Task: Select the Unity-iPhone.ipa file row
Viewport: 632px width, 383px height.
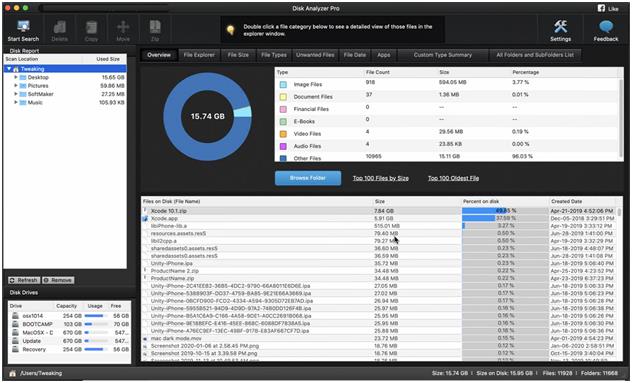Action: pos(379,263)
